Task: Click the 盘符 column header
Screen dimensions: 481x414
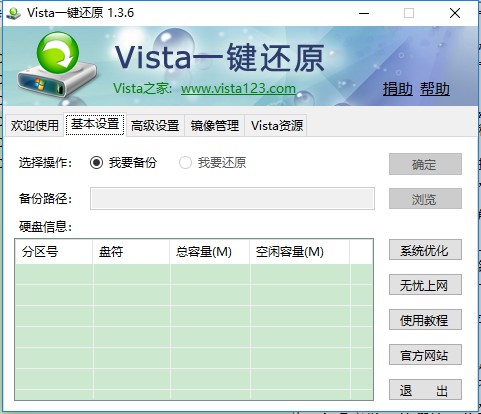Action: (x=131, y=252)
